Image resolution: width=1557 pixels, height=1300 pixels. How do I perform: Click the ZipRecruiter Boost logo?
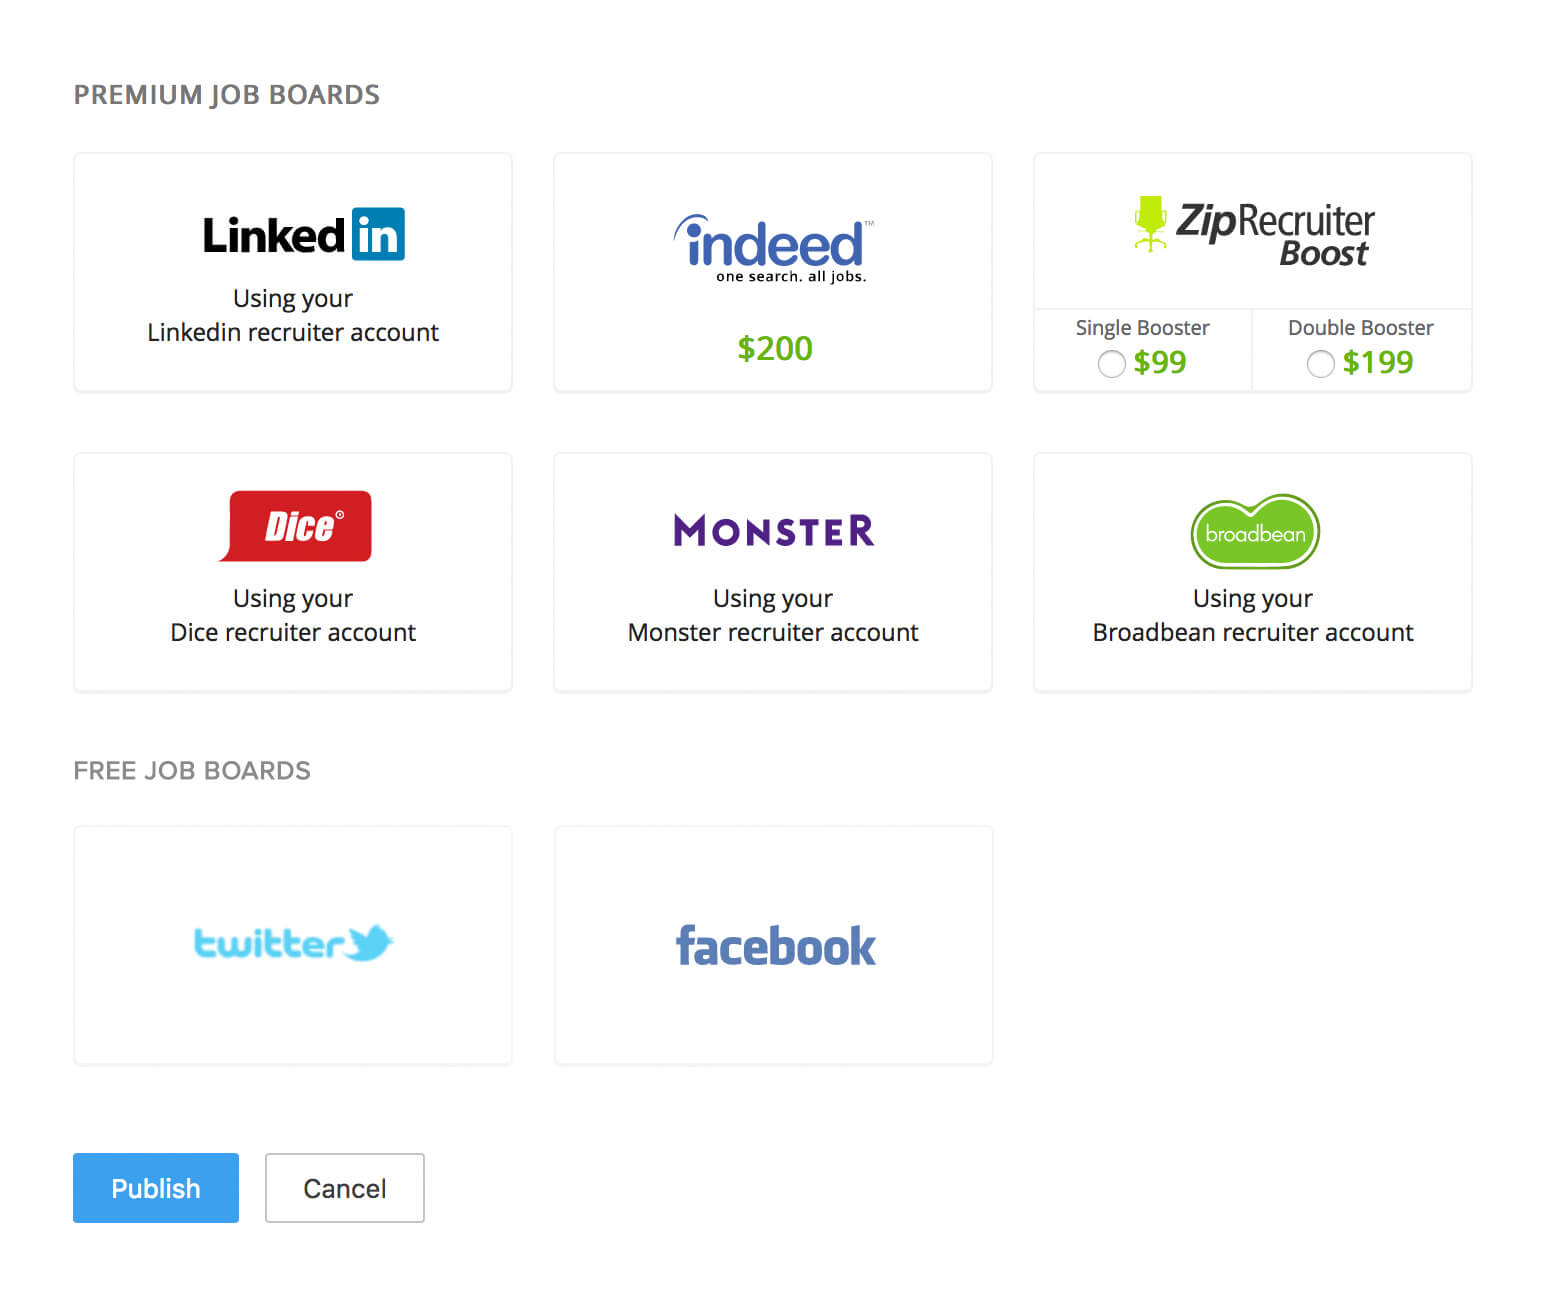point(1254,230)
